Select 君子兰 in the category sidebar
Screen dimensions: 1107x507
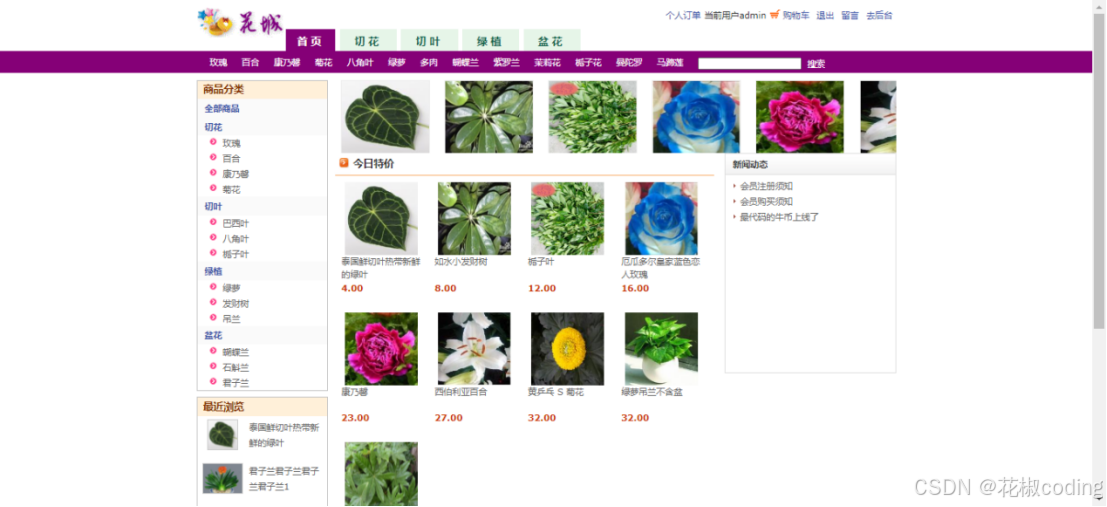click(236, 383)
